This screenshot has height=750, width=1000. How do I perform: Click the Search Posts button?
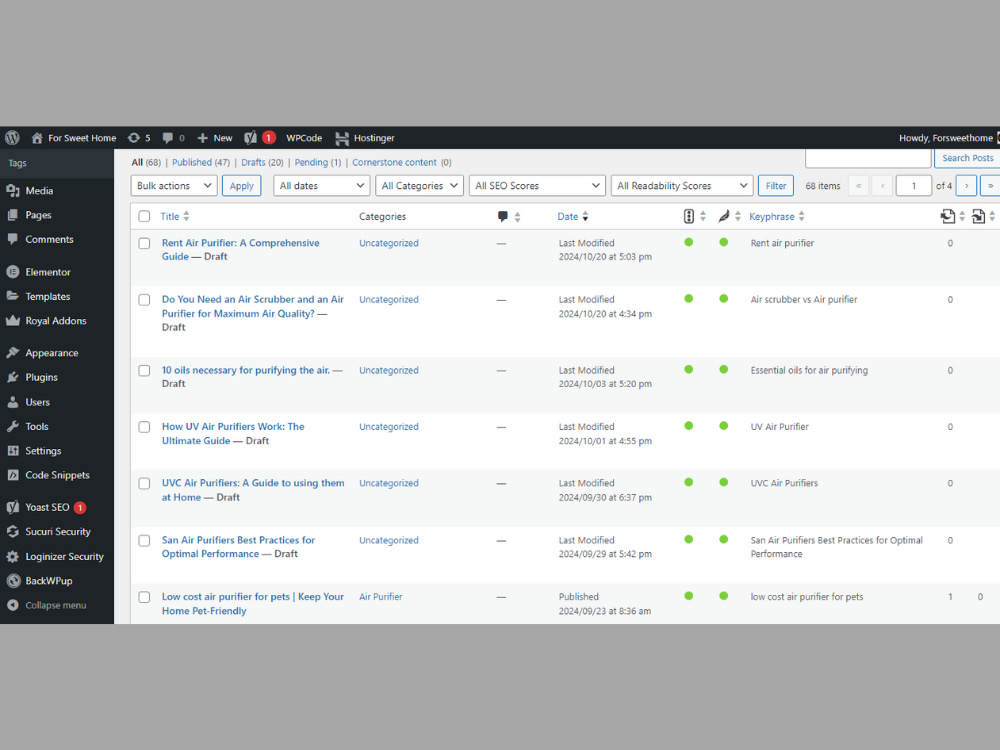click(x=967, y=158)
